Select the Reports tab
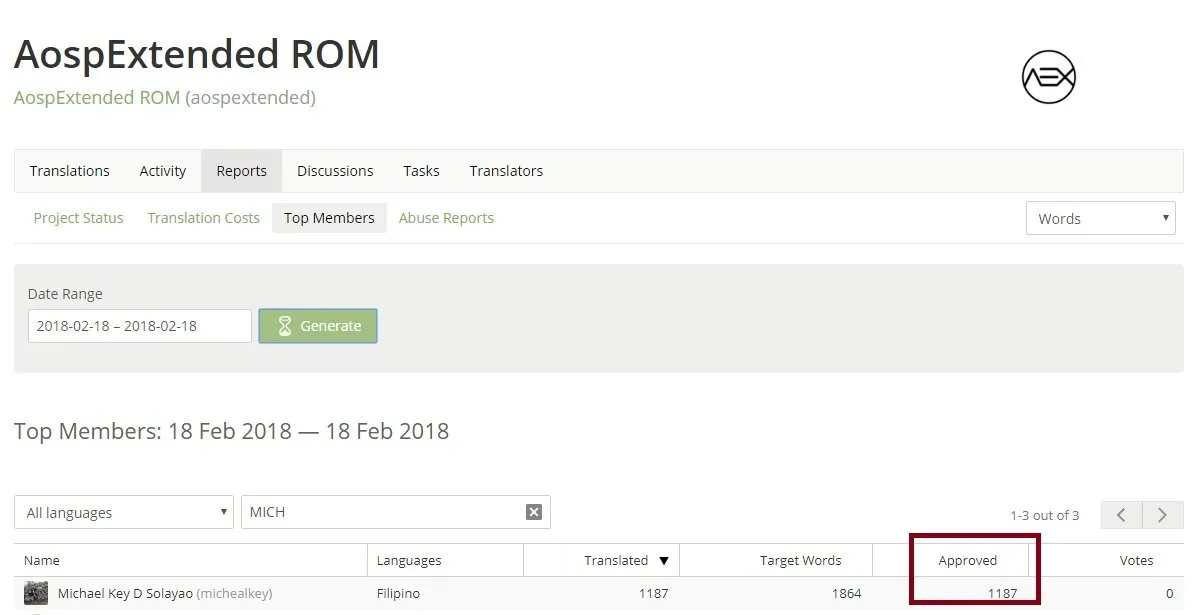The height and width of the screenshot is (615, 1195). click(242, 171)
